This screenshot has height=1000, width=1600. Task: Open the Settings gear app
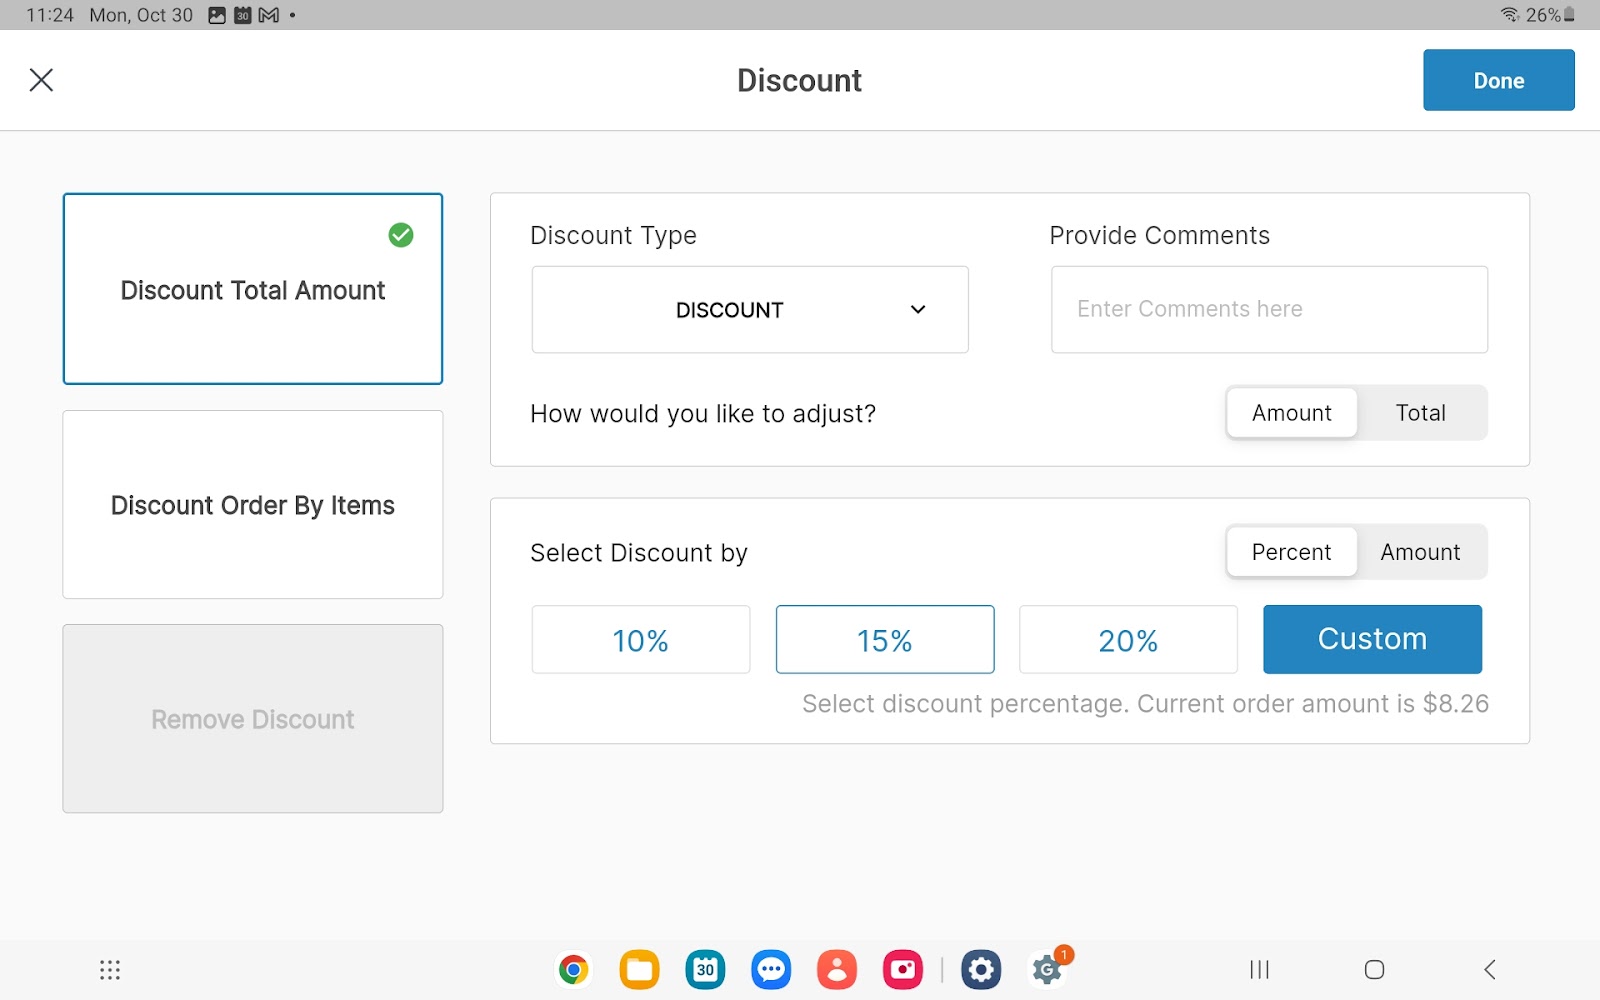coord(981,969)
